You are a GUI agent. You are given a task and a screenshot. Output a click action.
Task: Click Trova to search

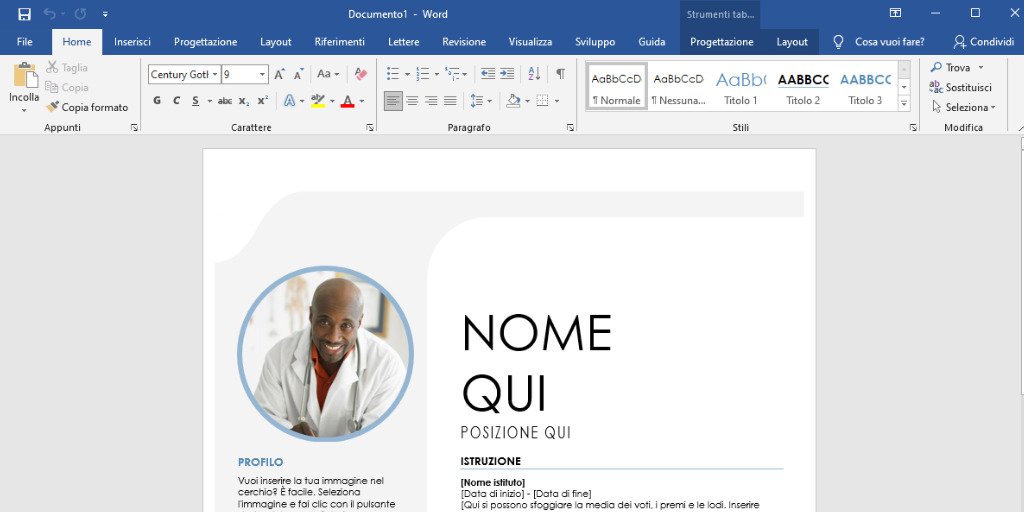(957, 67)
